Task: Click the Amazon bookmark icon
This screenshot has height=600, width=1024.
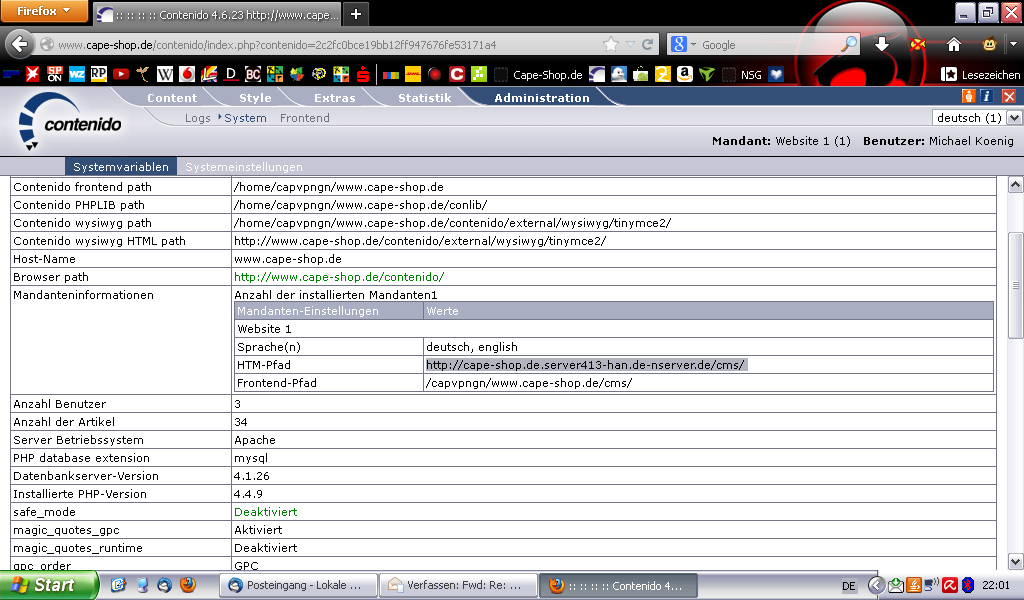Action: coord(684,74)
